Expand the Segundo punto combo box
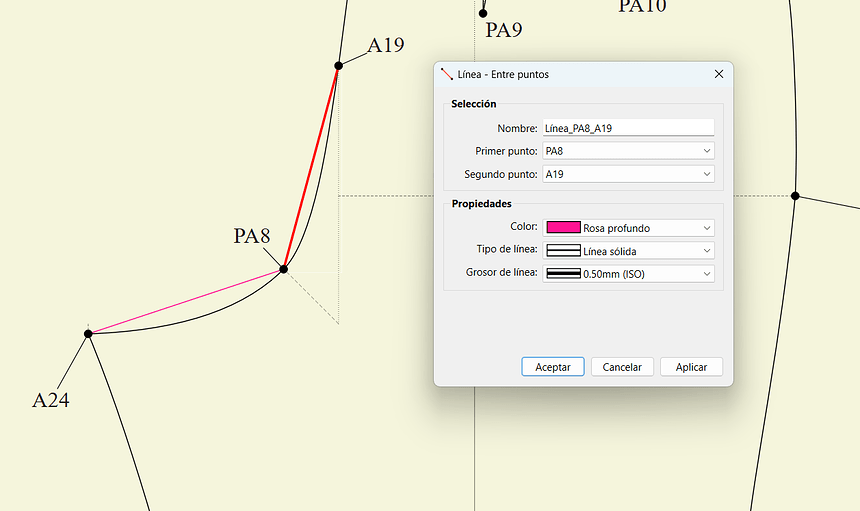This screenshot has width=860, height=511. 627,174
